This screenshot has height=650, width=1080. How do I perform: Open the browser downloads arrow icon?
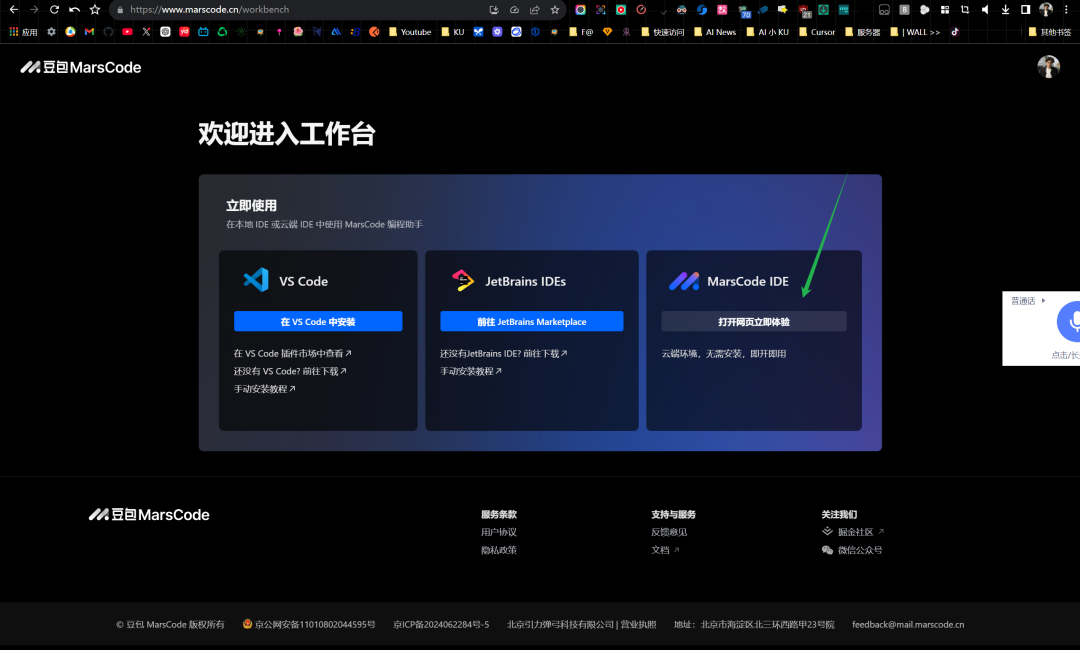(1006, 10)
